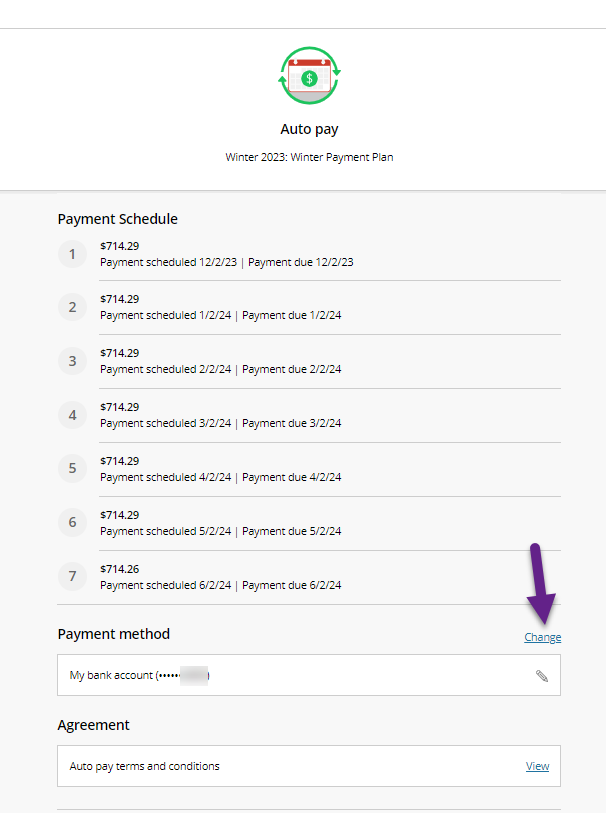Select the payment scheduled 1/2/24 row

[309, 307]
